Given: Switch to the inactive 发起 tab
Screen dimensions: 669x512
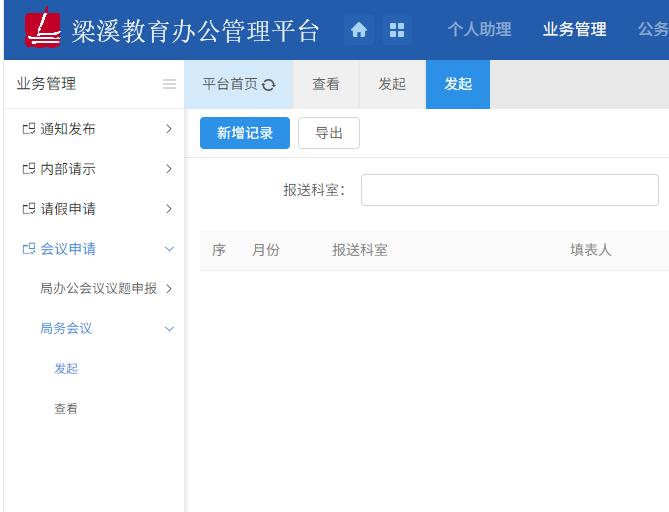Looking at the screenshot, I should (x=392, y=84).
